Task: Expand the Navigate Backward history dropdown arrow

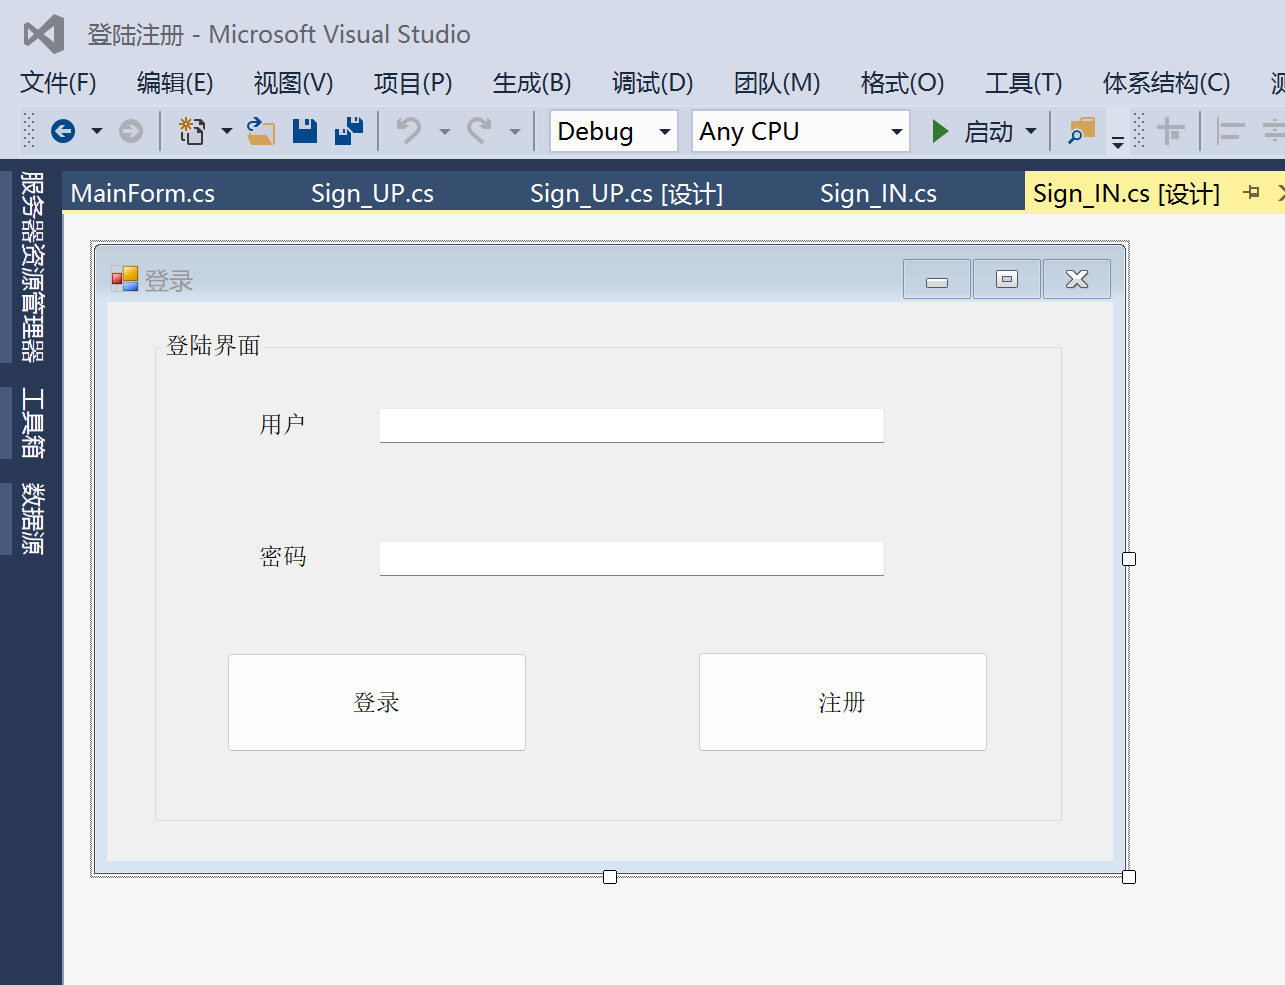Action: pyautogui.click(x=97, y=131)
